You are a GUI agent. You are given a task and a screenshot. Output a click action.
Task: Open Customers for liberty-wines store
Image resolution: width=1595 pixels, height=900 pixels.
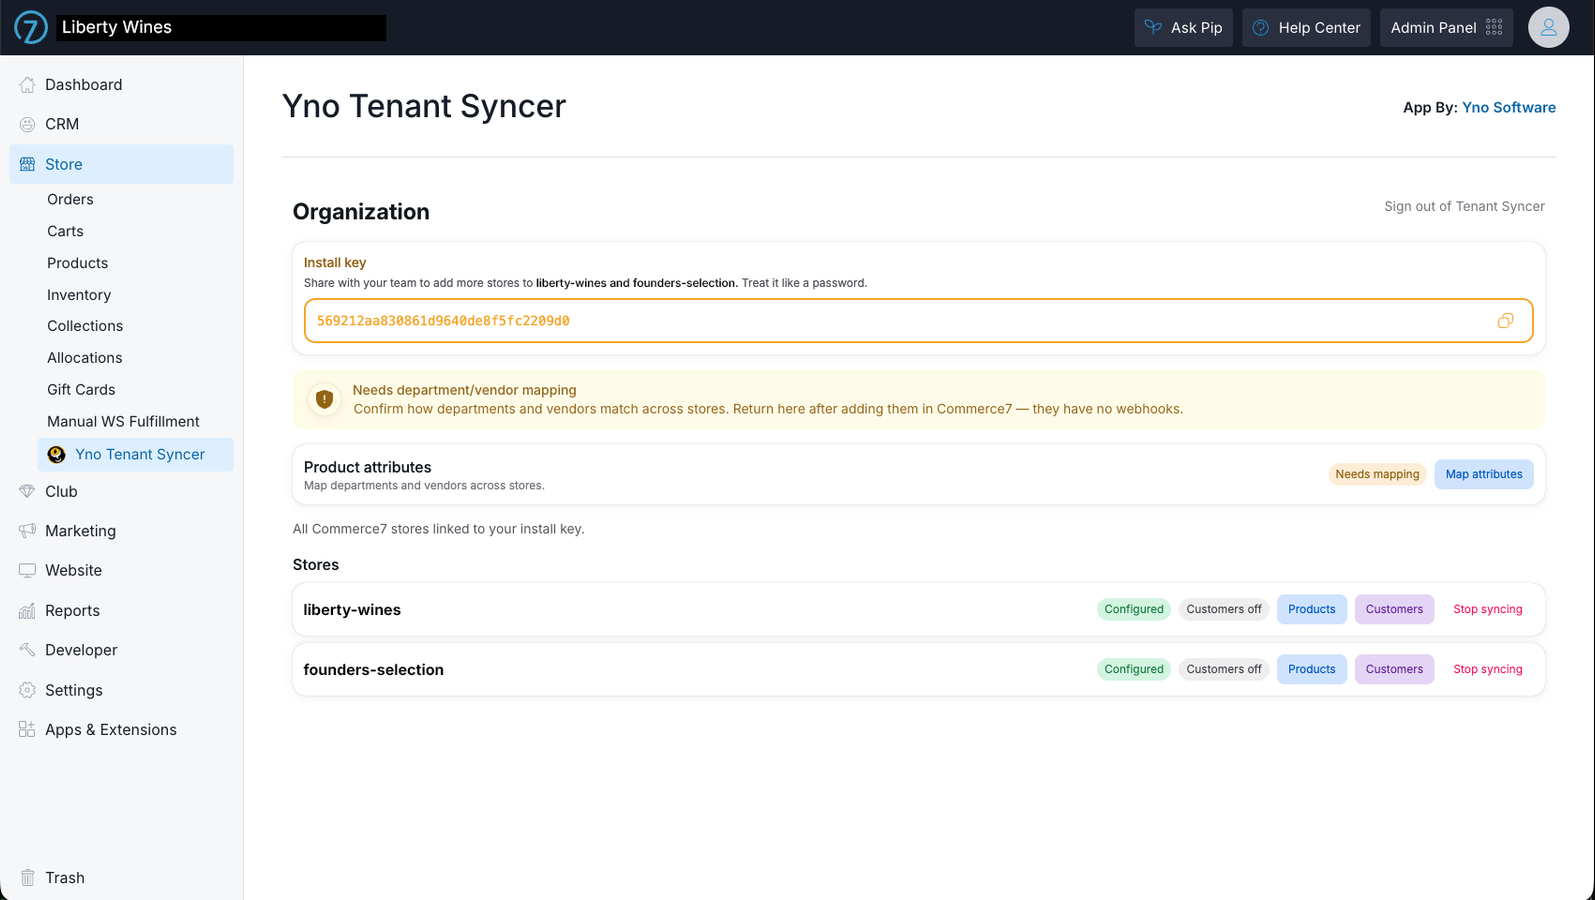[1394, 609]
